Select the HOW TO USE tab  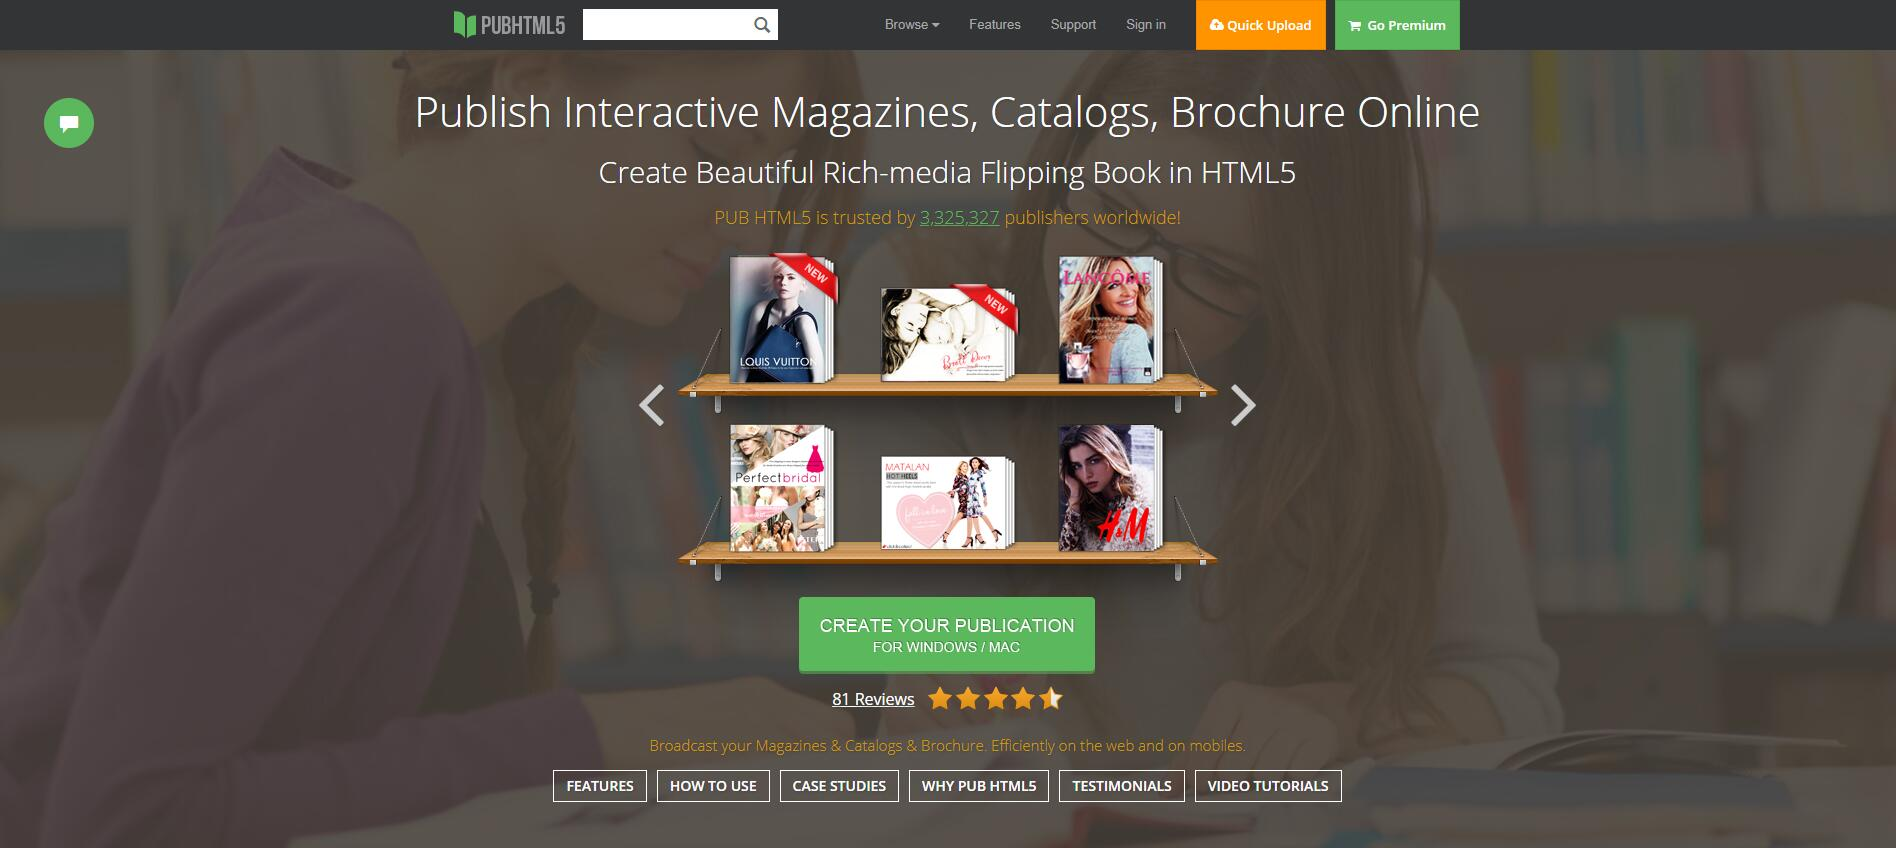pyautogui.click(x=713, y=786)
